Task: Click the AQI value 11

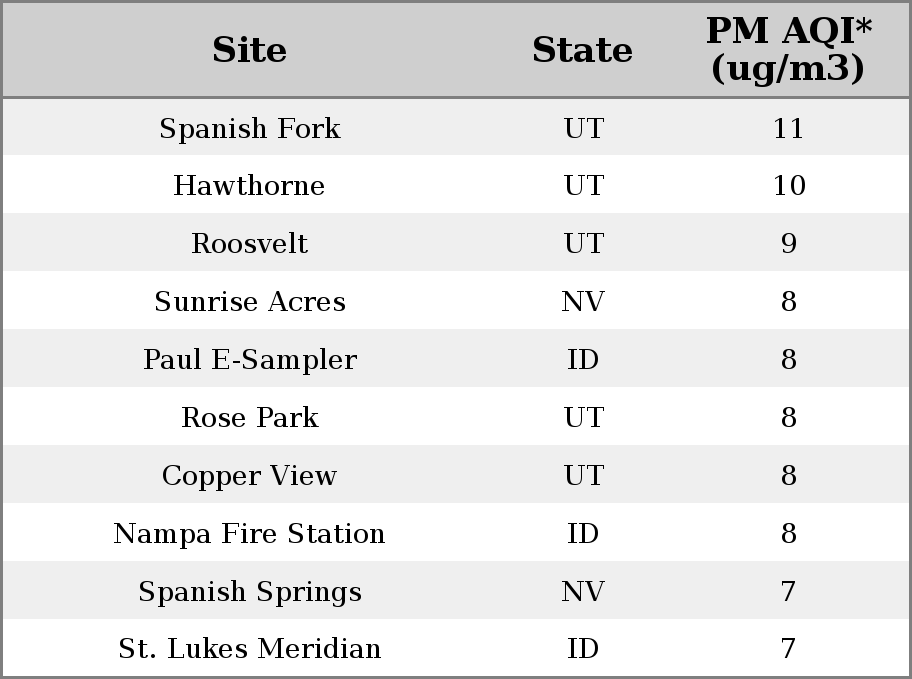Action: coord(789,128)
